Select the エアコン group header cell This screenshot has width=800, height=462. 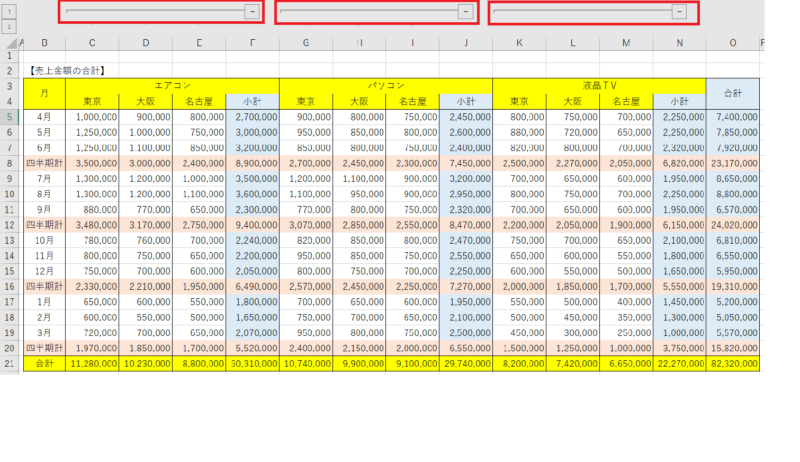coord(172,86)
